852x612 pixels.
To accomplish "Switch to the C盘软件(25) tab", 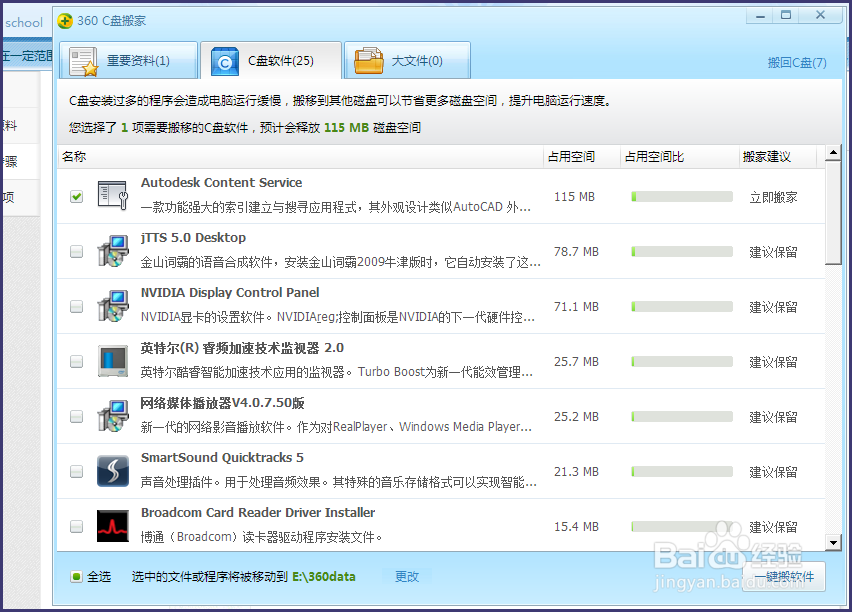I will click(271, 61).
